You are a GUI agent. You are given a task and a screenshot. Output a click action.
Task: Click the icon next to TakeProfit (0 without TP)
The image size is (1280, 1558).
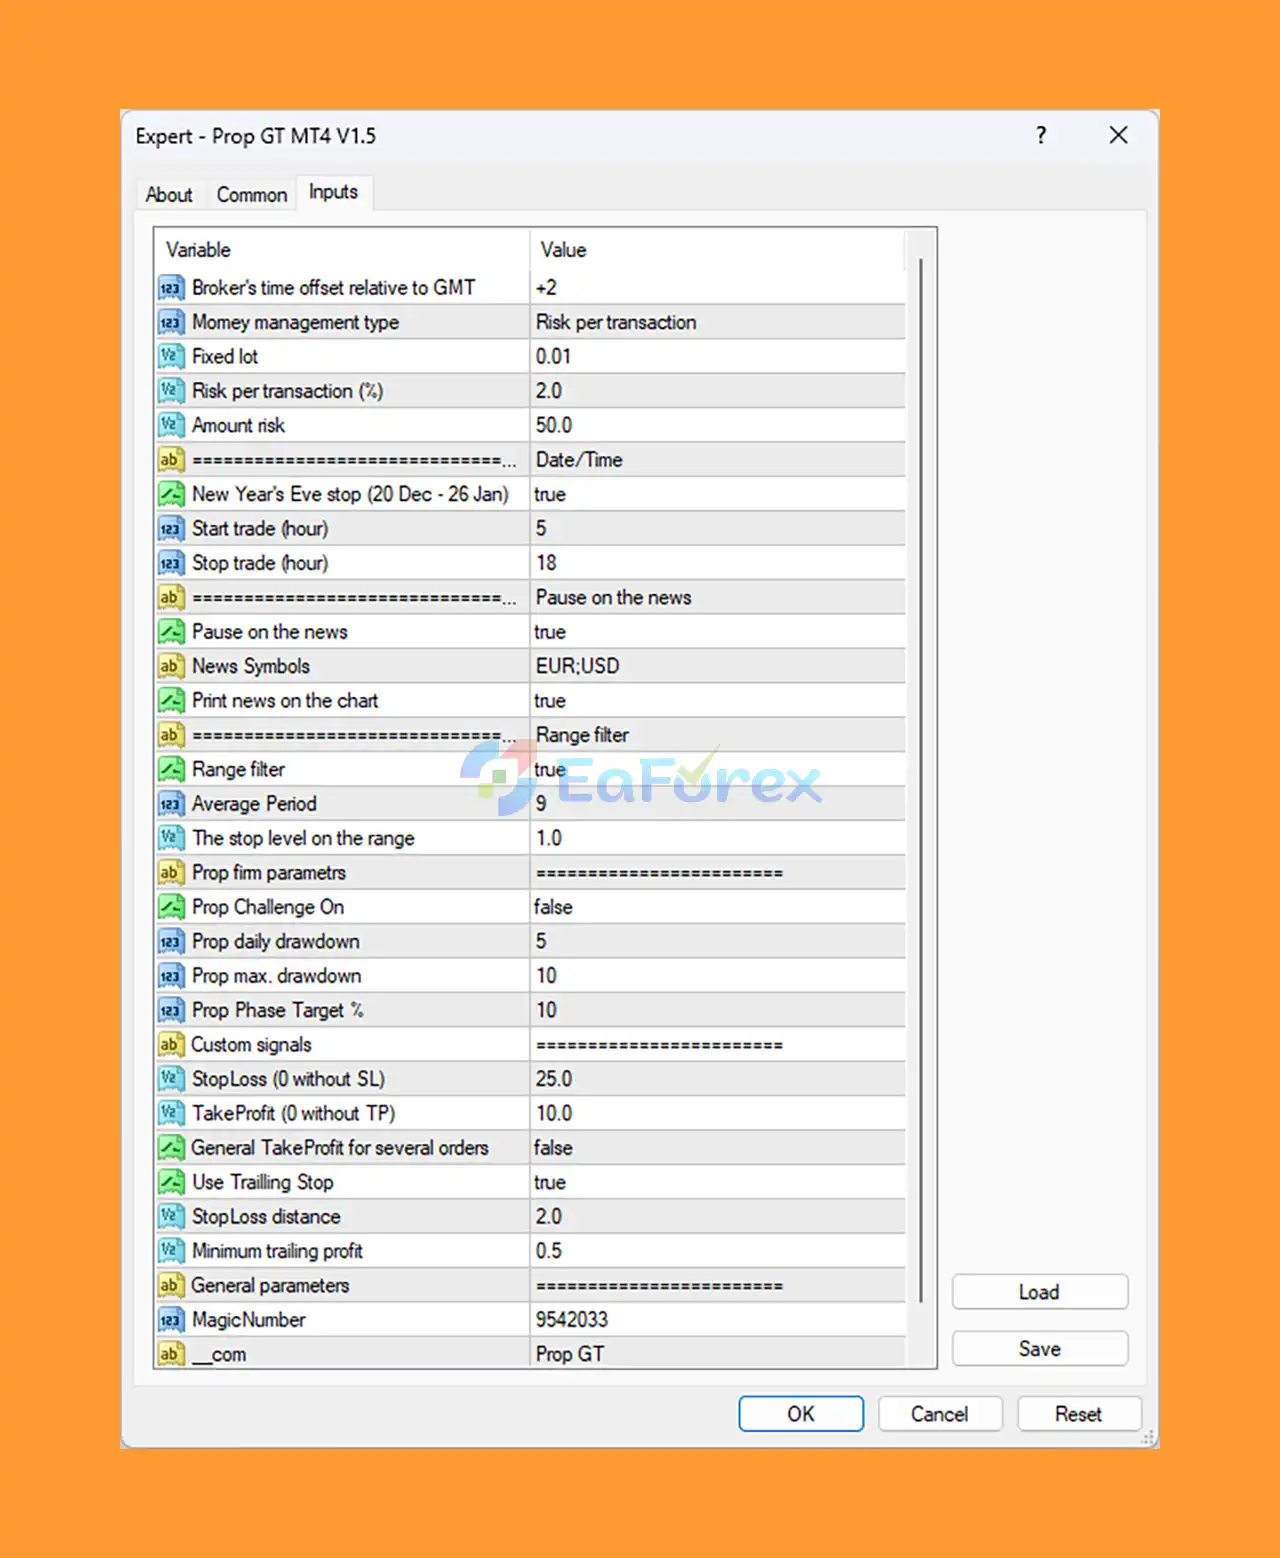point(171,1114)
